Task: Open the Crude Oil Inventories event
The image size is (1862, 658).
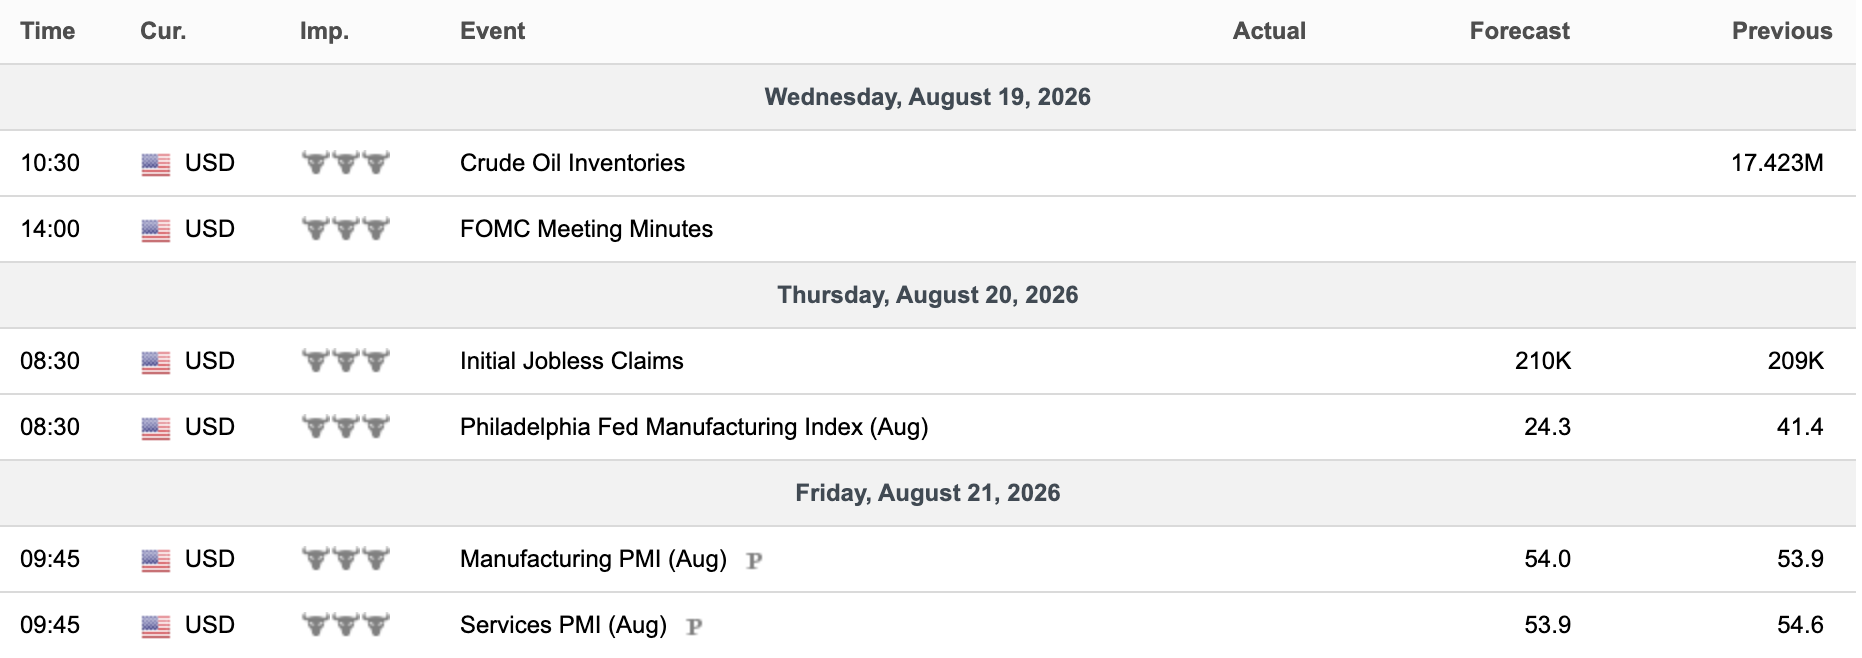Action: coord(572,163)
